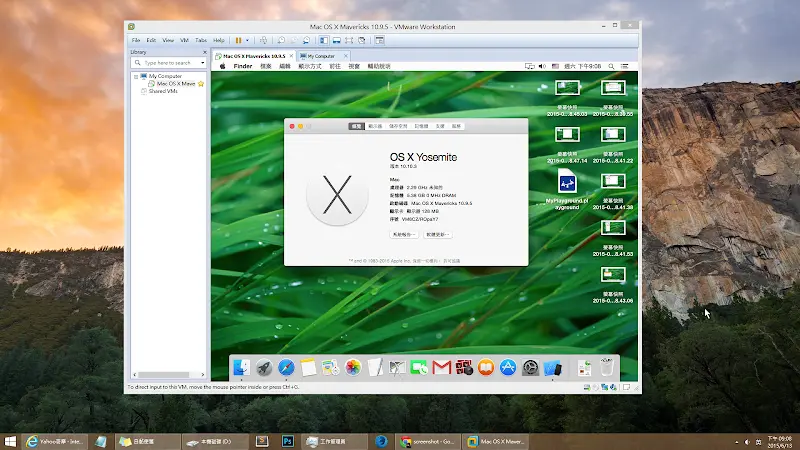The height and width of the screenshot is (450, 800).
Task: Open Launchpad from the Mac dock
Action: click(264, 368)
